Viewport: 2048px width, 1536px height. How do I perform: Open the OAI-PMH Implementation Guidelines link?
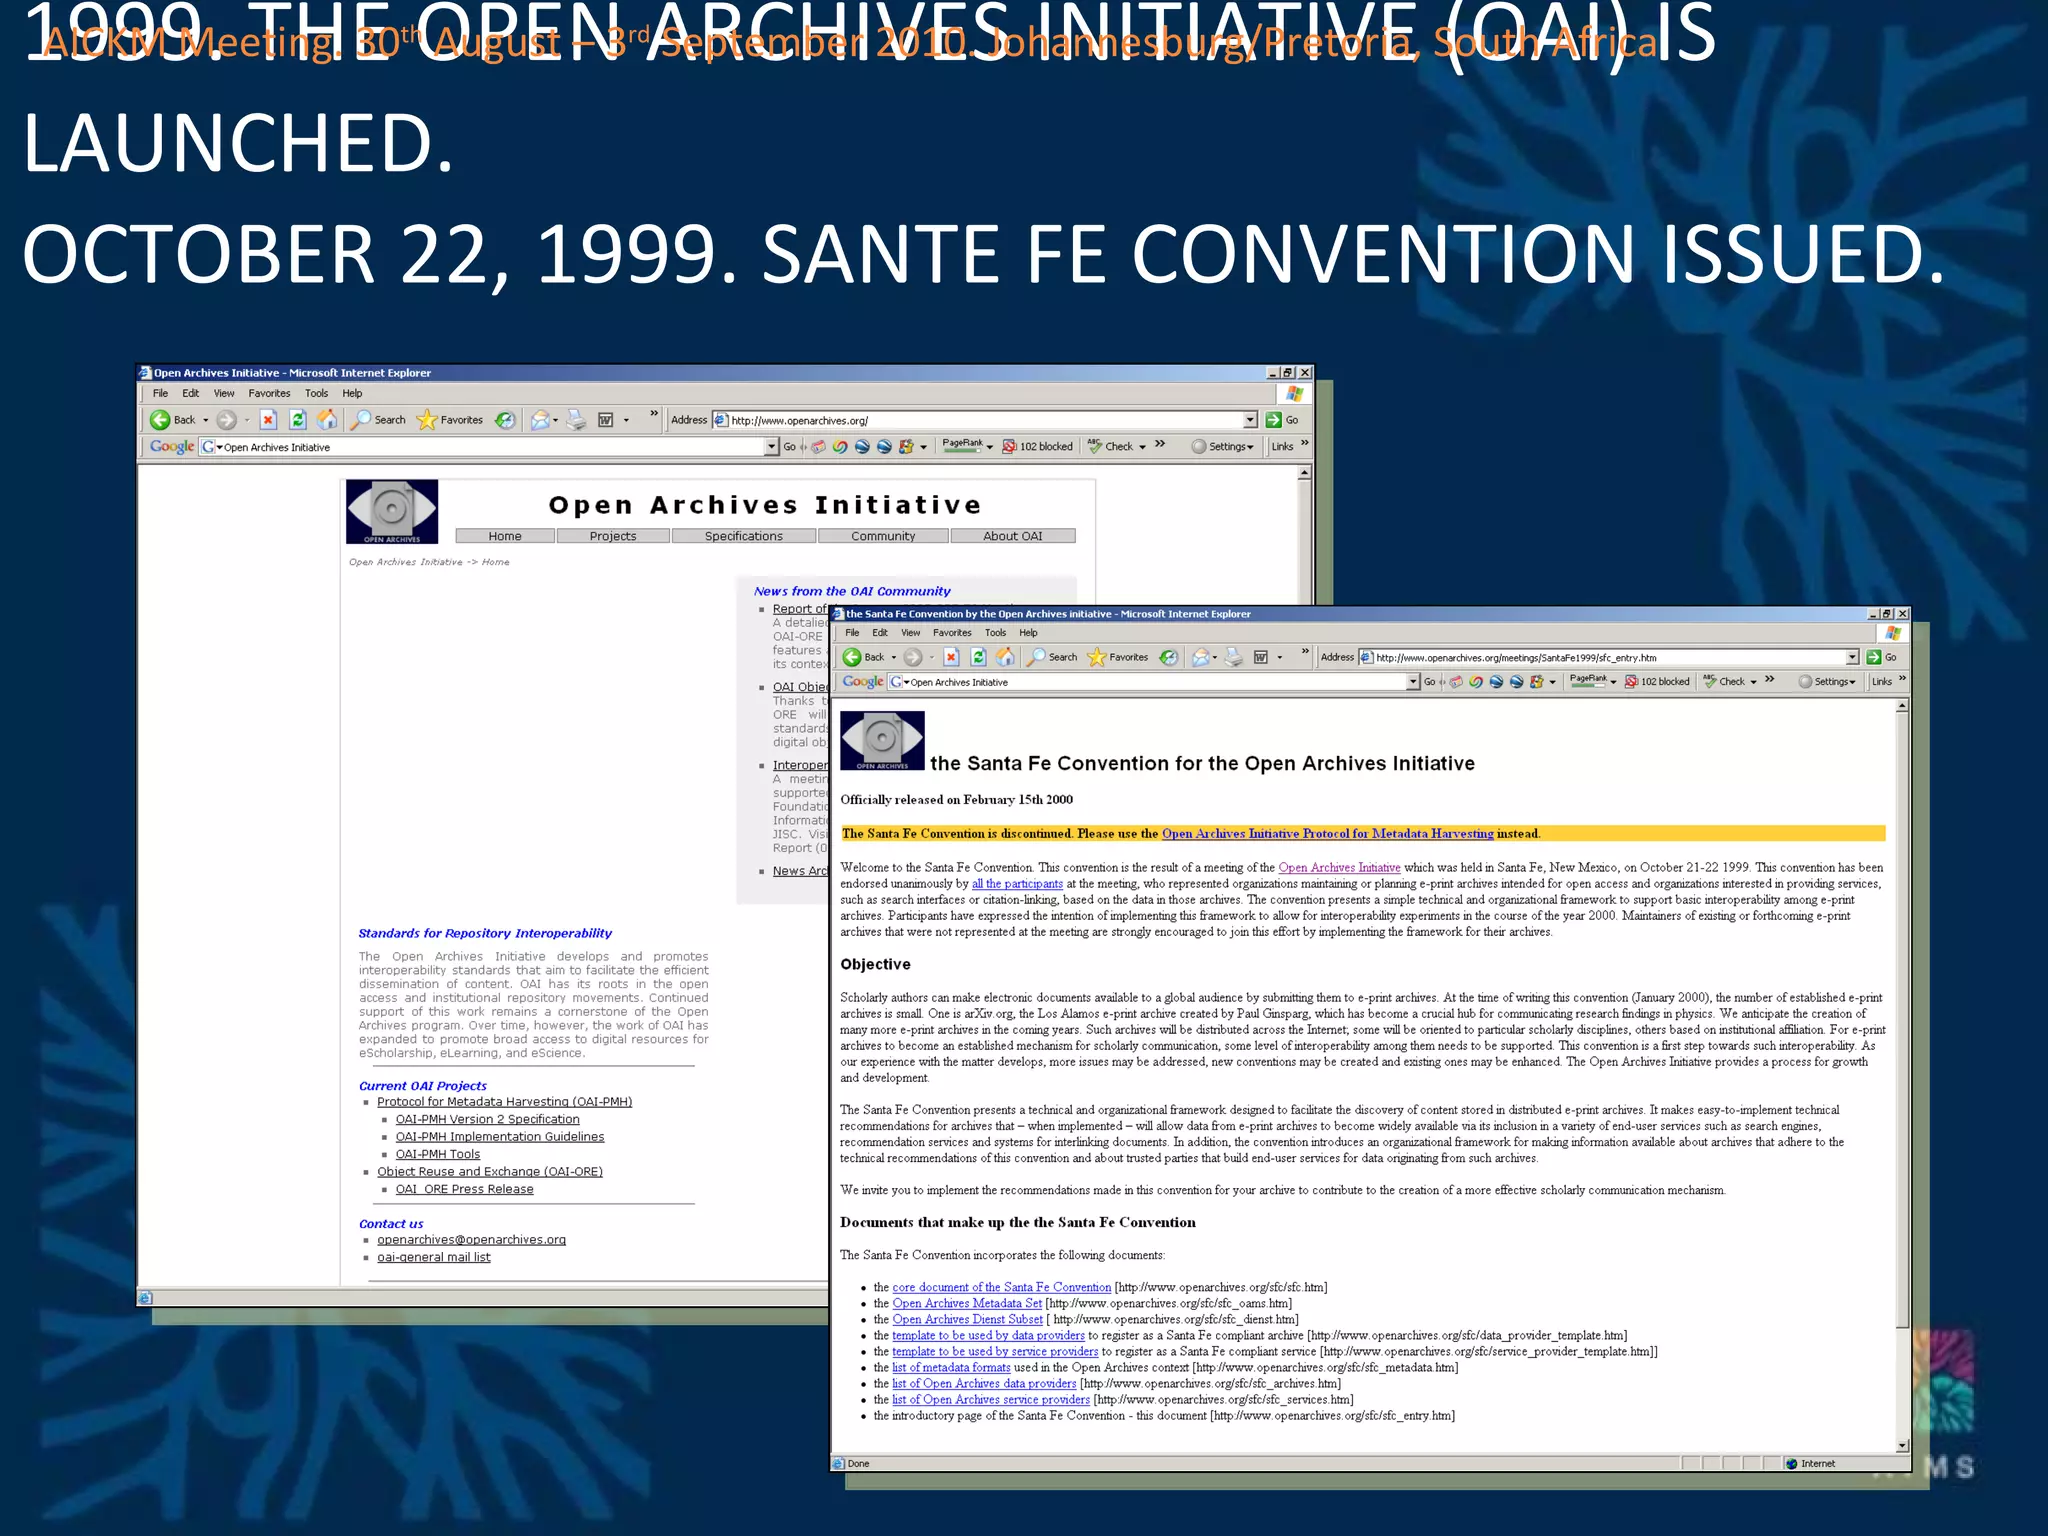(499, 1137)
